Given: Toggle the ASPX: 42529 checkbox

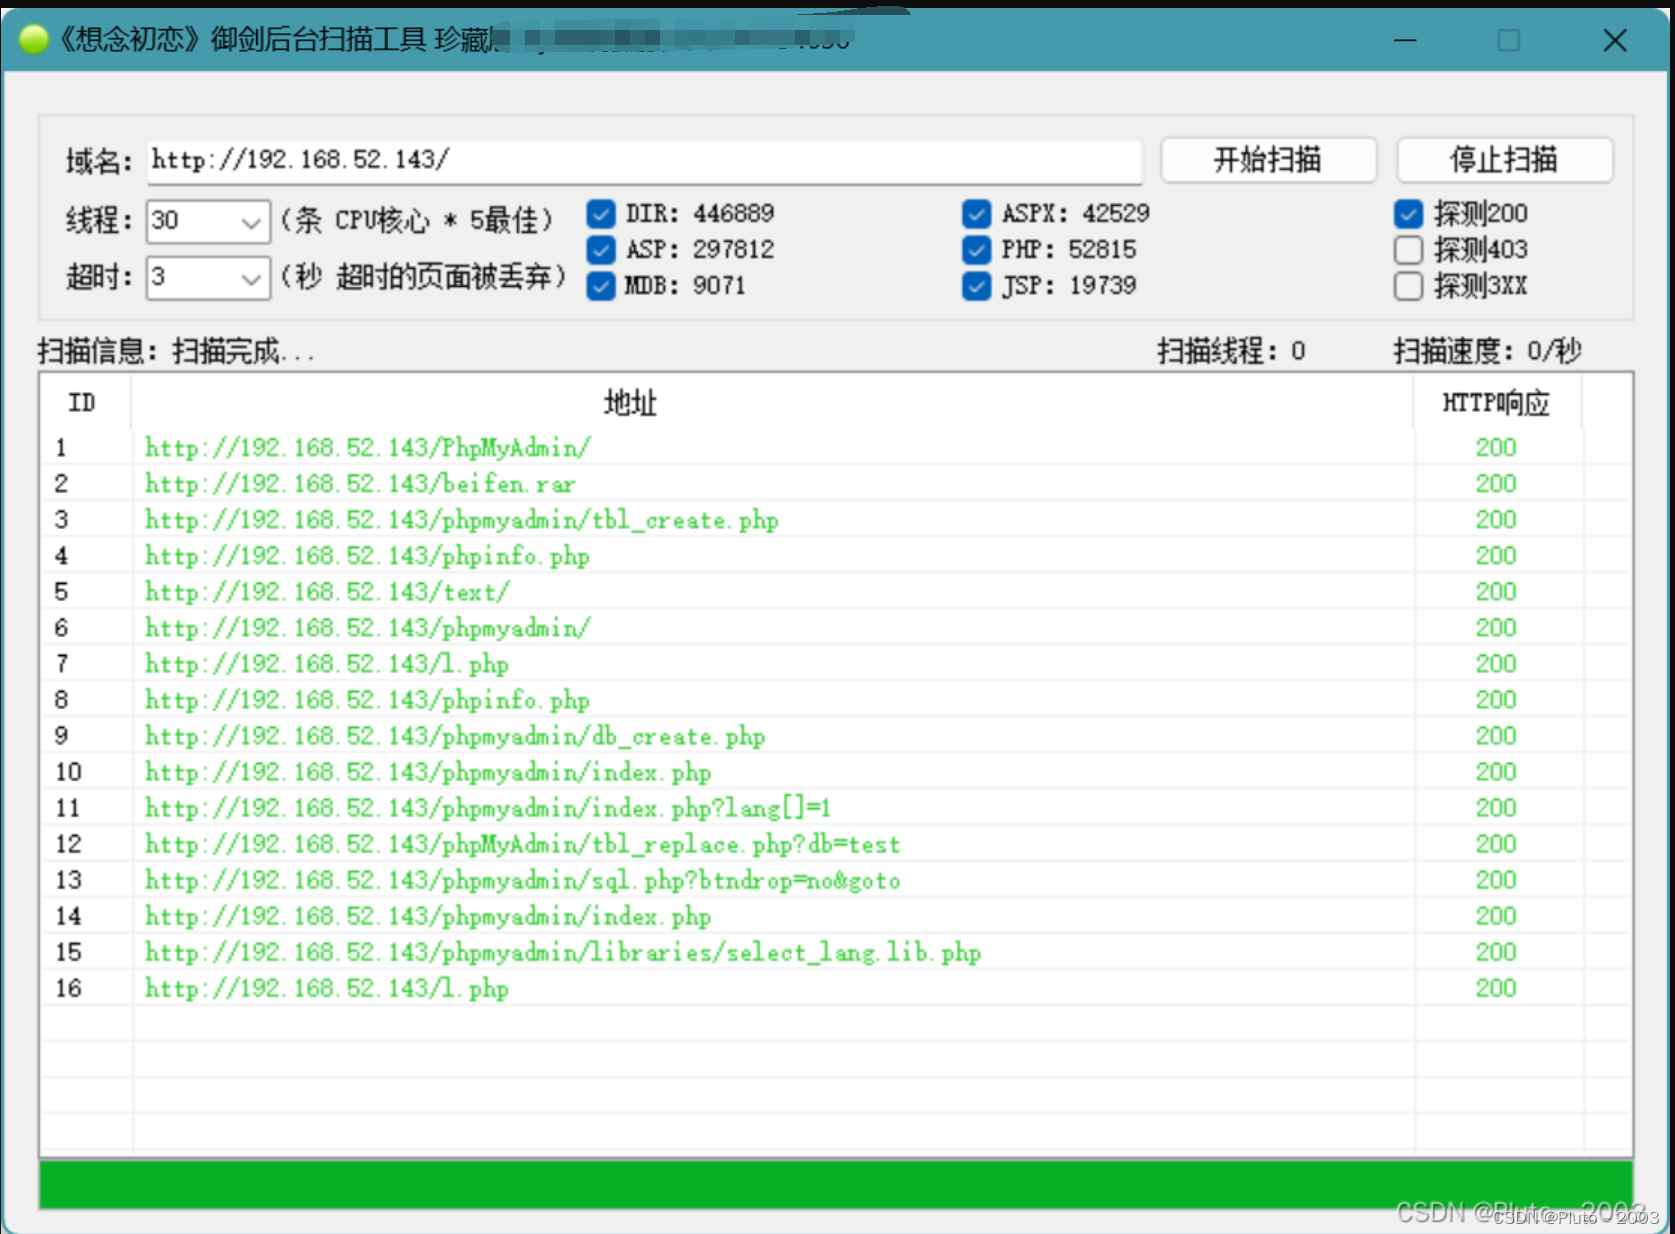Looking at the screenshot, I should pos(977,214).
